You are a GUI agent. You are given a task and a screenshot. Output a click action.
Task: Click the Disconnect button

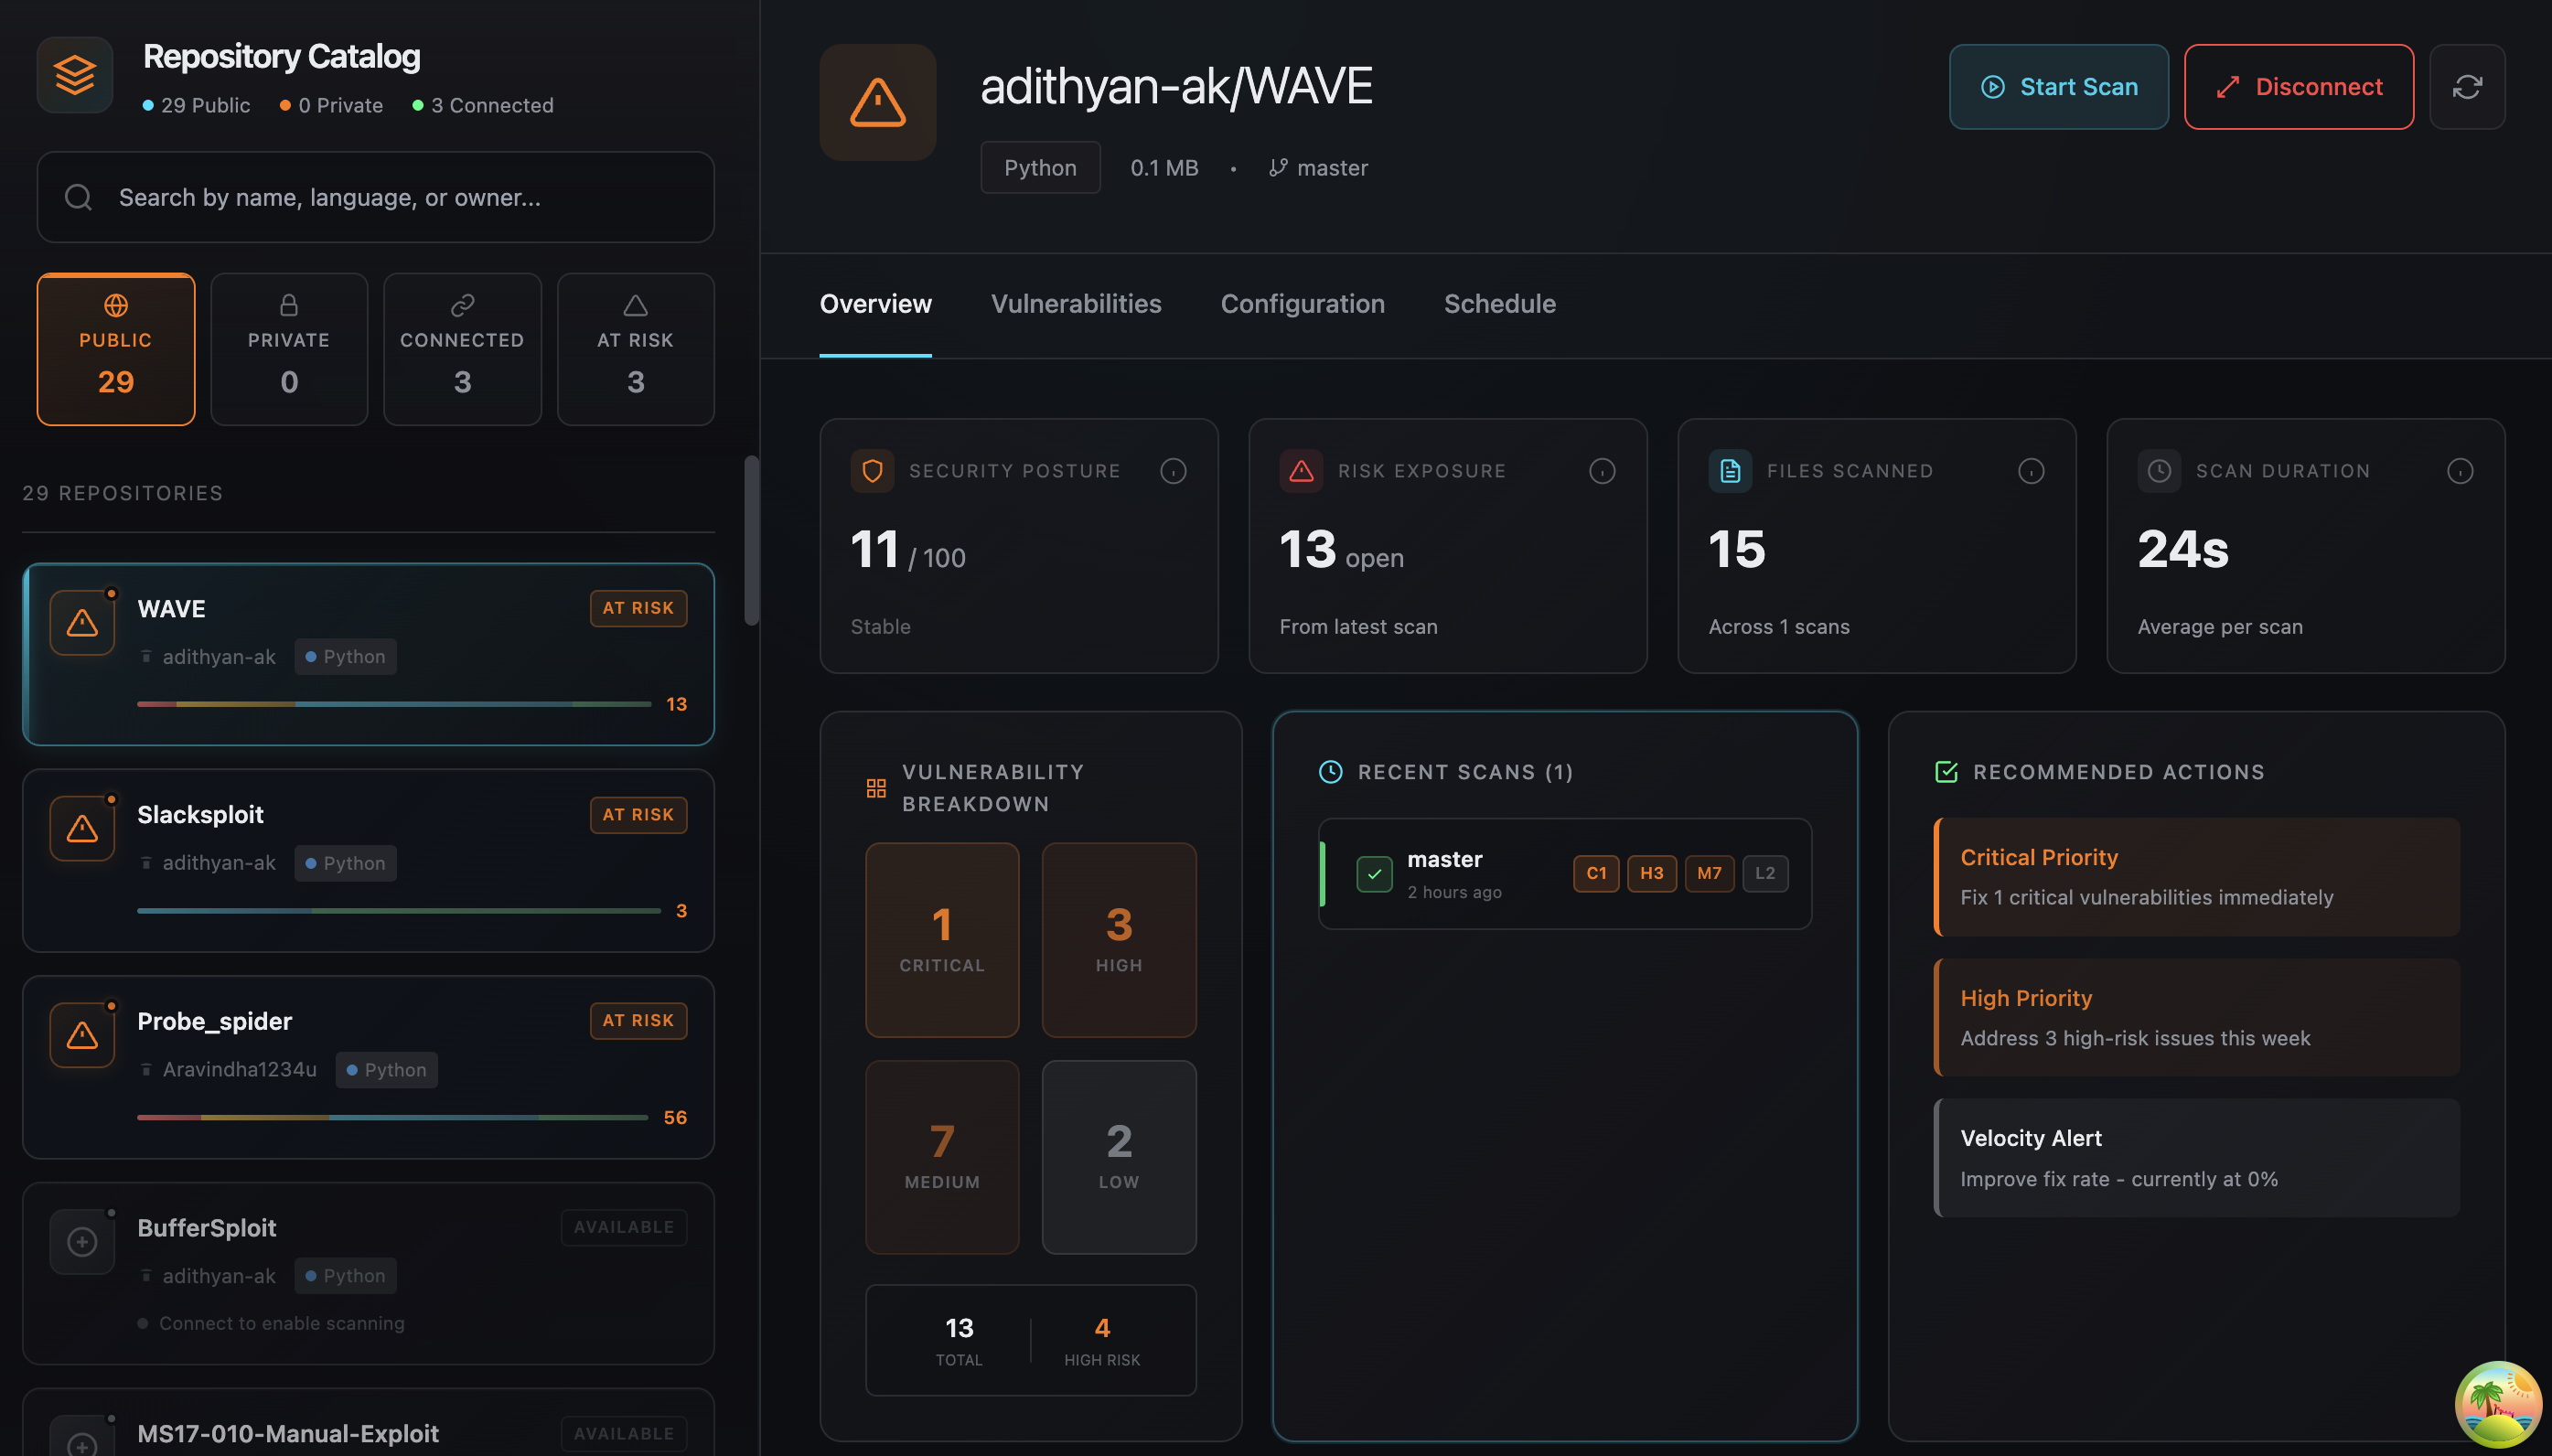point(2298,87)
